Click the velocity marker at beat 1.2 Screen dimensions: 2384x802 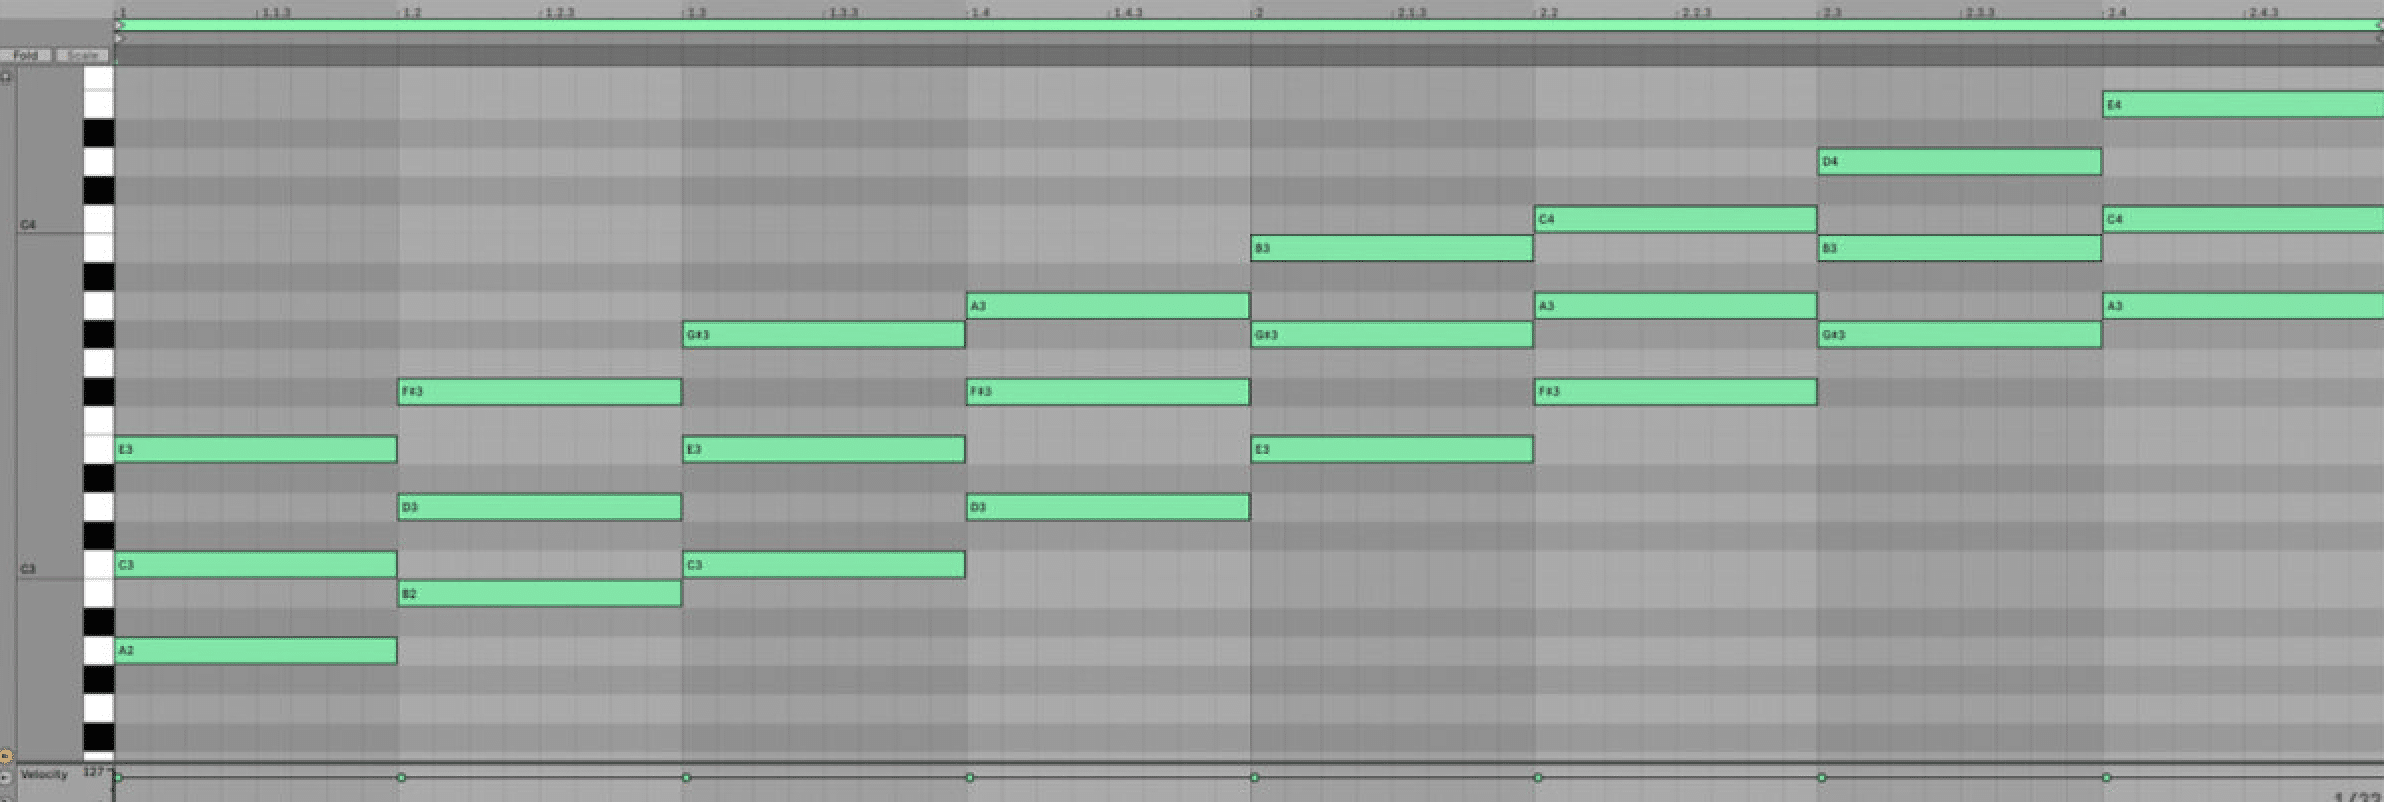(402, 777)
